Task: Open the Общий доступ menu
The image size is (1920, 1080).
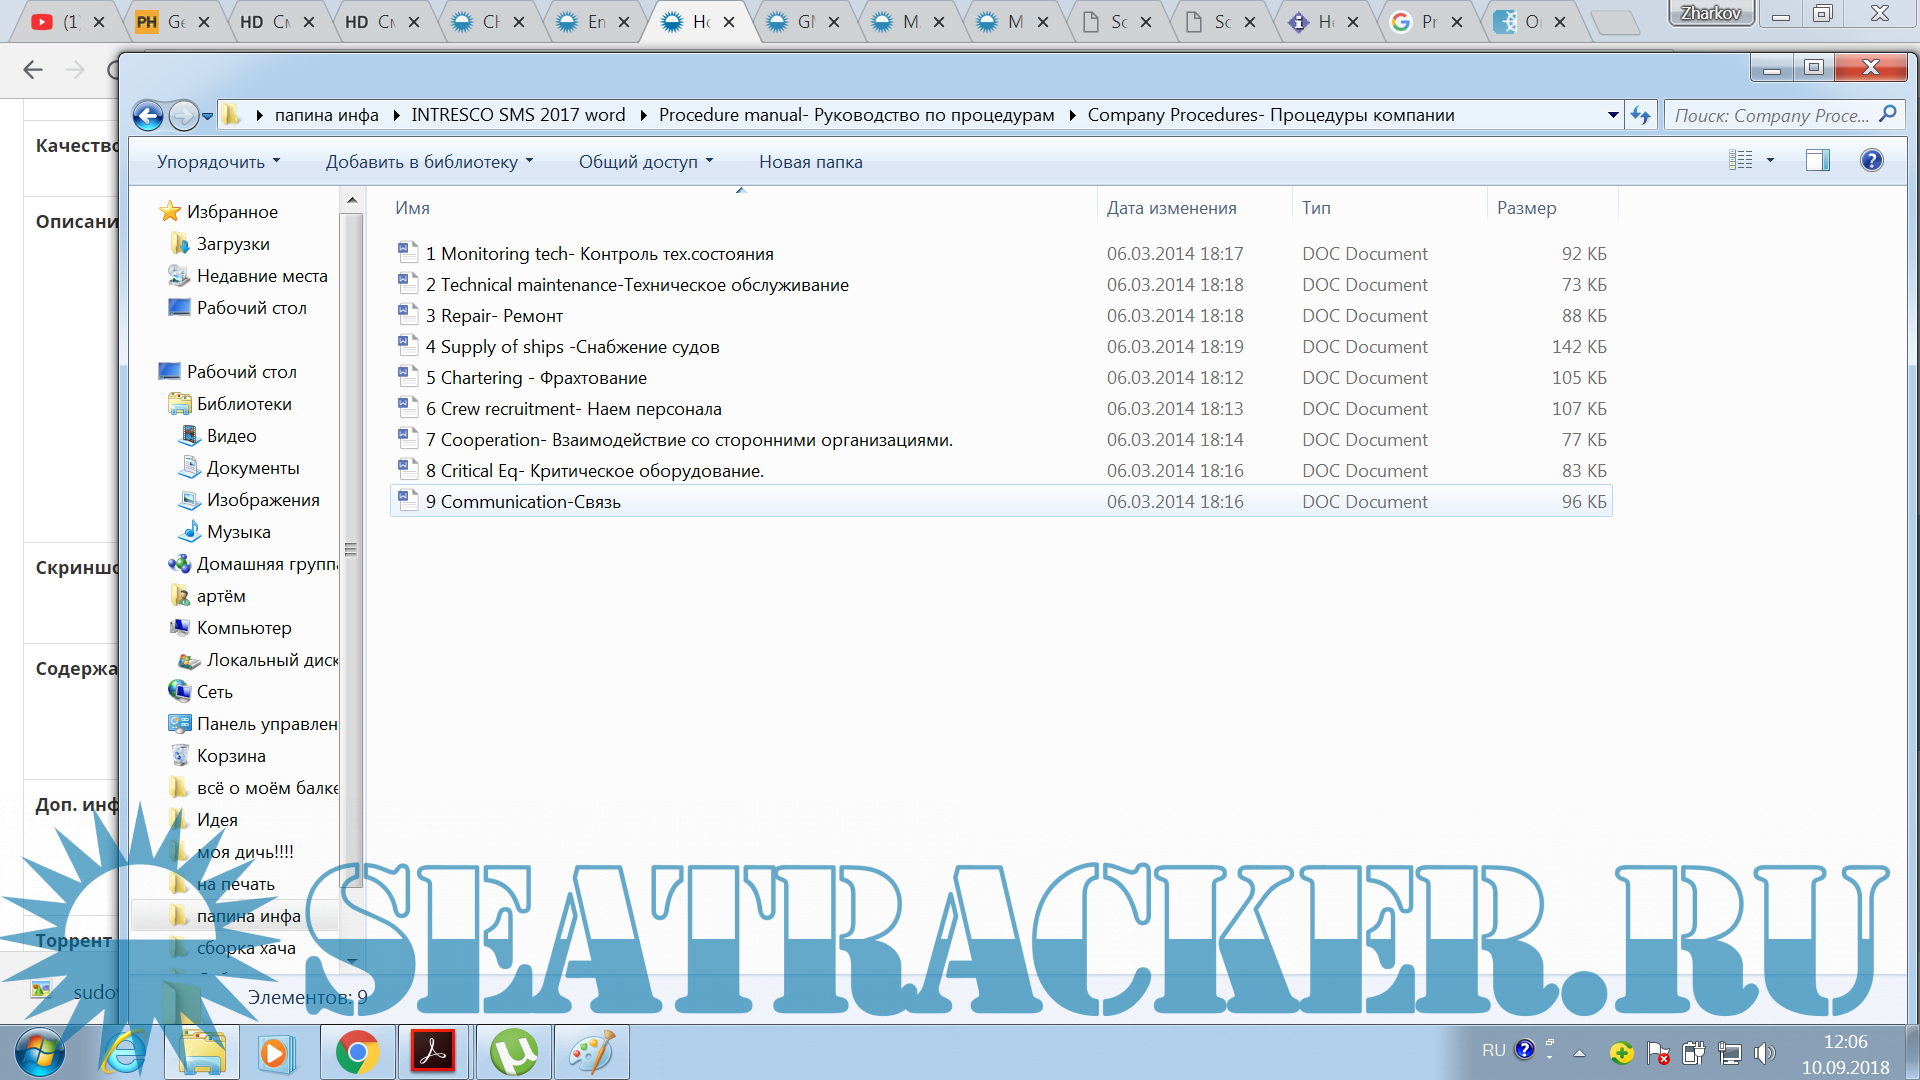Action: [645, 162]
